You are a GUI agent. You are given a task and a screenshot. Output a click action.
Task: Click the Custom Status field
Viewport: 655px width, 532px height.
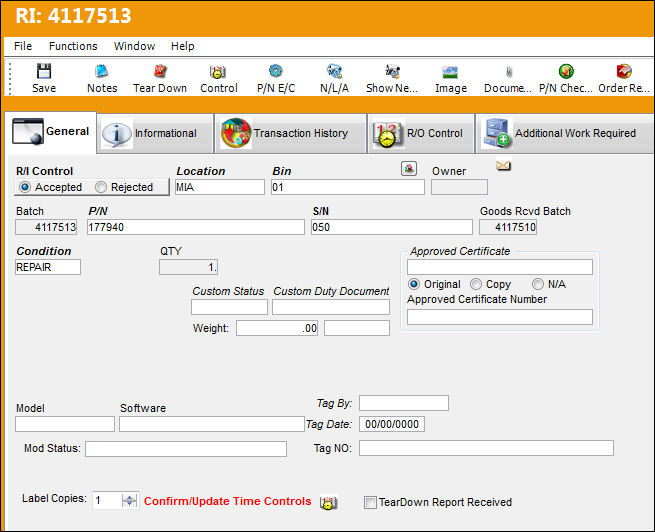point(229,307)
